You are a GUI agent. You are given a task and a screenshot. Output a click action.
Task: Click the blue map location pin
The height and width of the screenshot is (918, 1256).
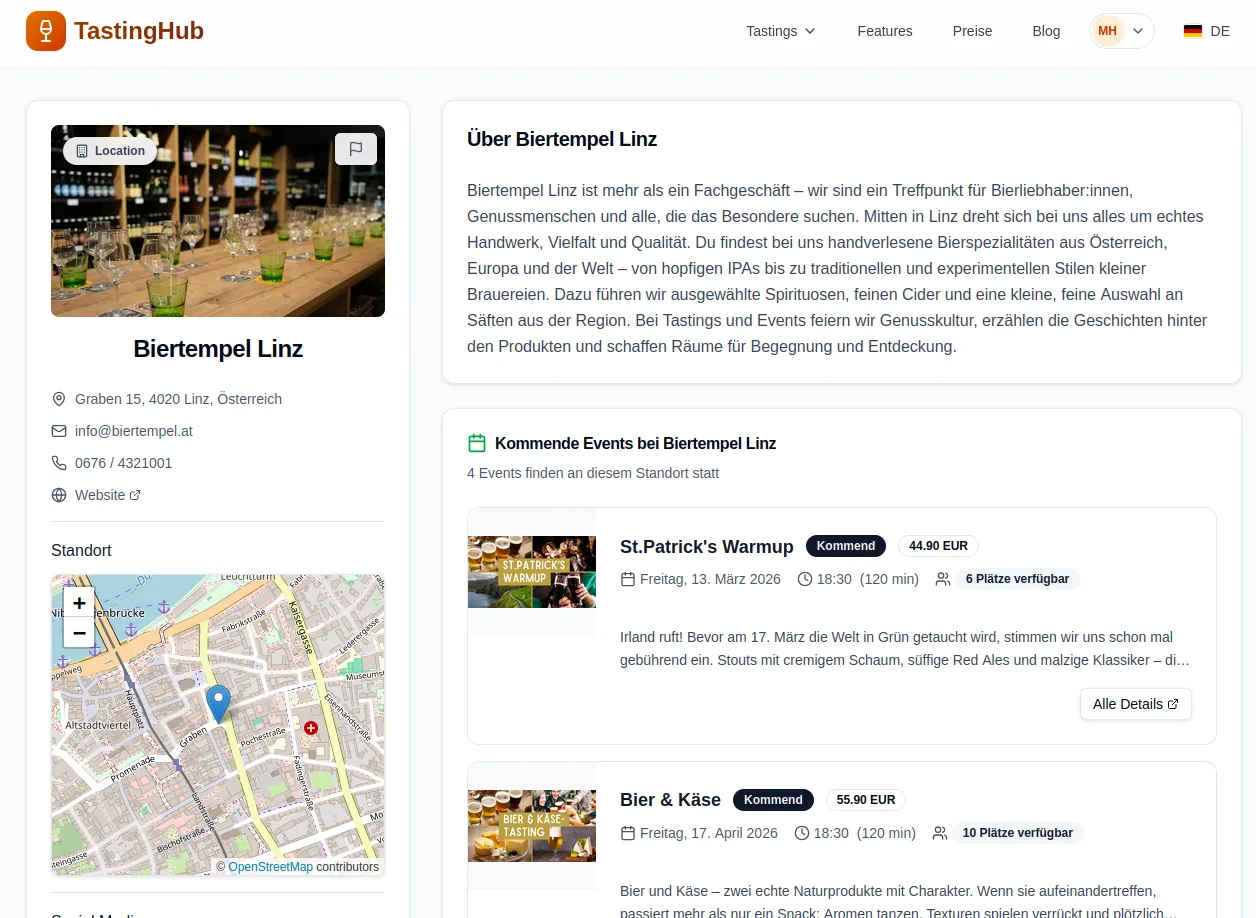(218, 703)
